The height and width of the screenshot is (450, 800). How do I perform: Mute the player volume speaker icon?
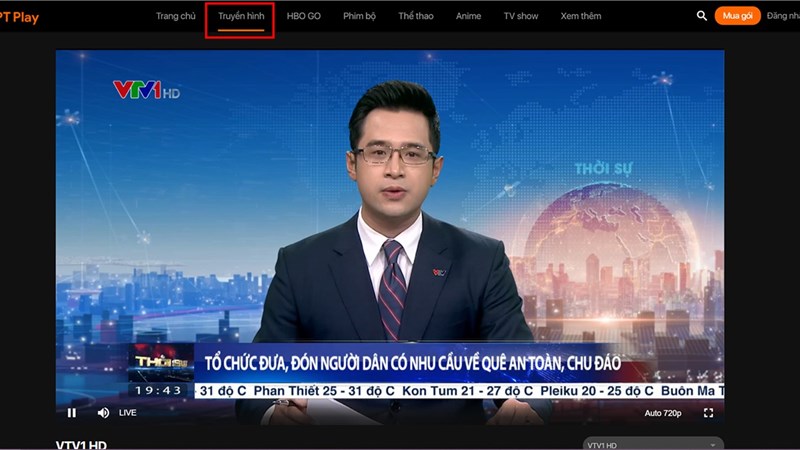(x=103, y=413)
